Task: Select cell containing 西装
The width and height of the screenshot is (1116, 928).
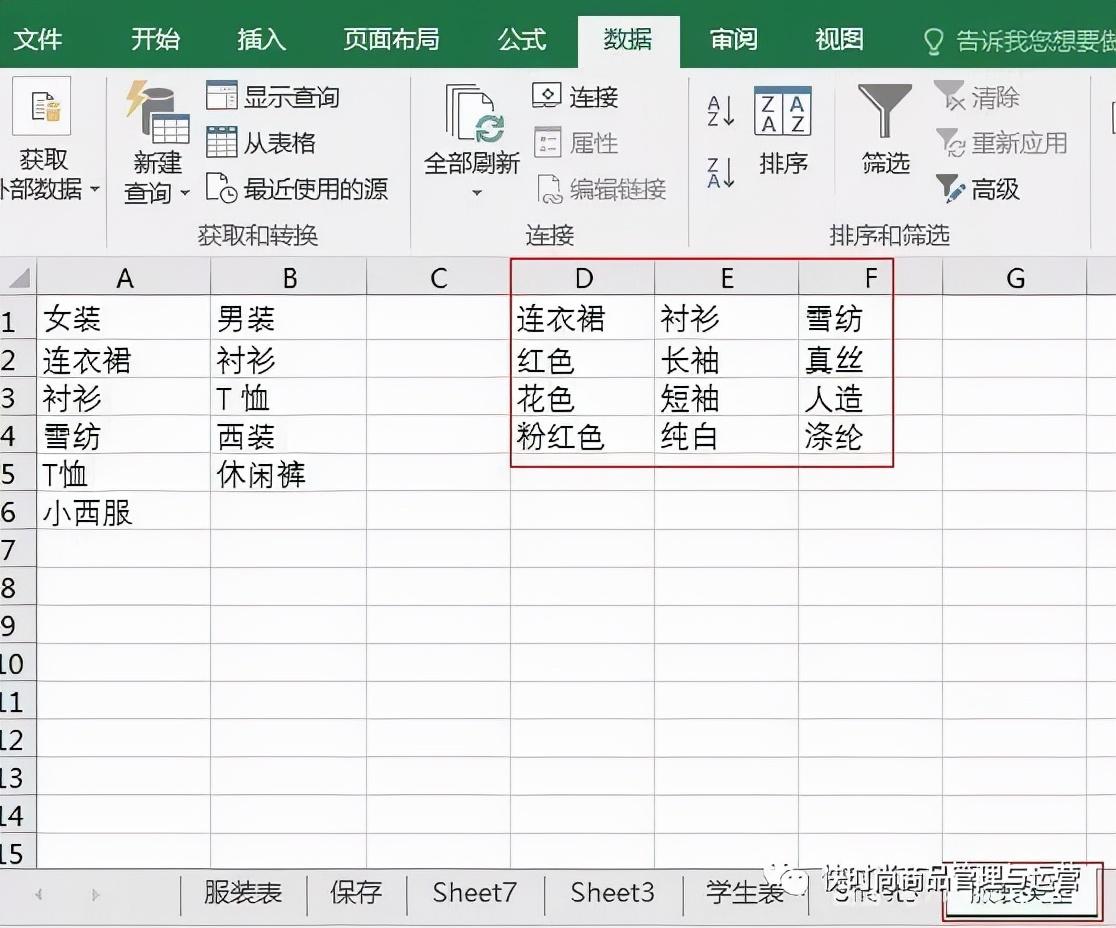Action: 289,436
